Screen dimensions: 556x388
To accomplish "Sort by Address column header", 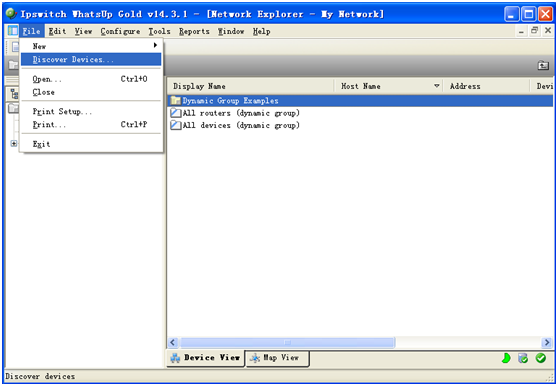I will [x=486, y=86].
